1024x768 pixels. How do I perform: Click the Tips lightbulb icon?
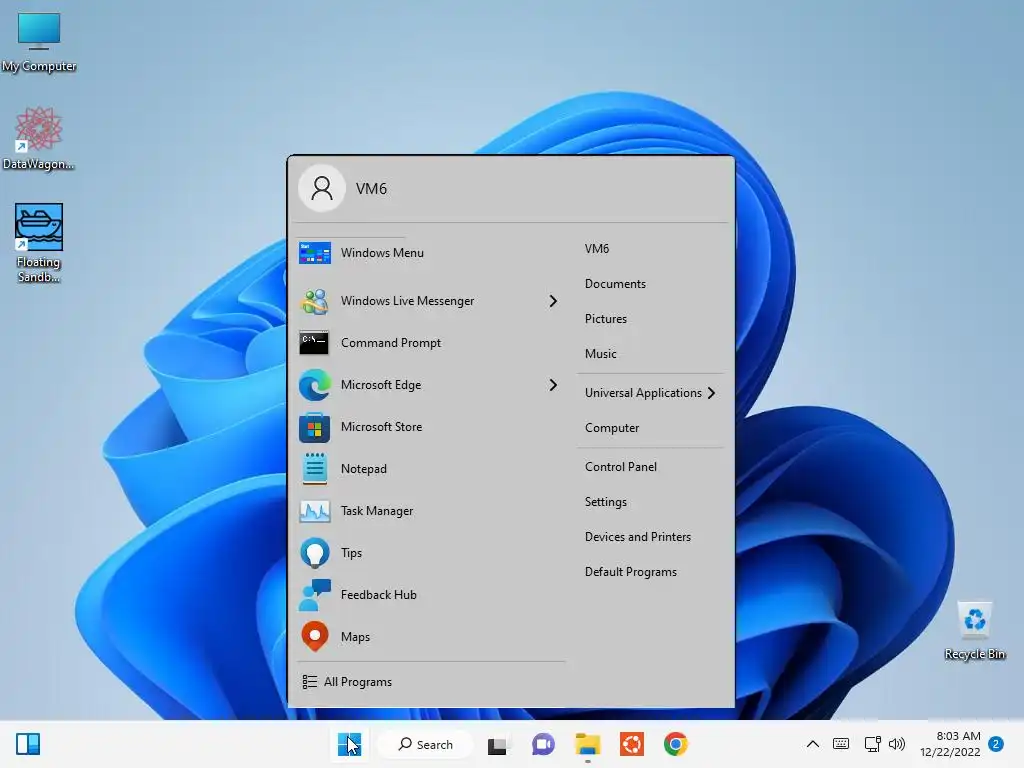pyautogui.click(x=314, y=552)
